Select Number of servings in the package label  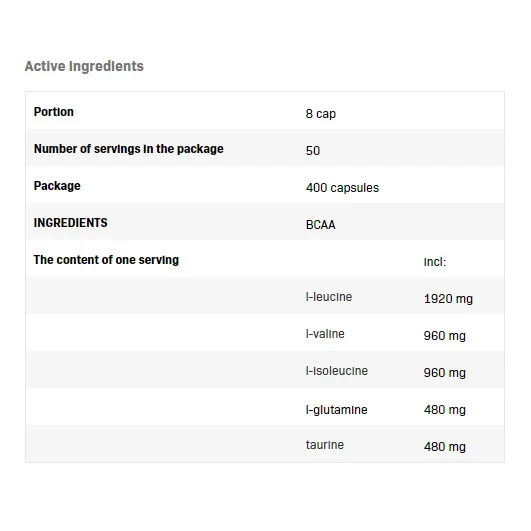pyautogui.click(x=129, y=149)
